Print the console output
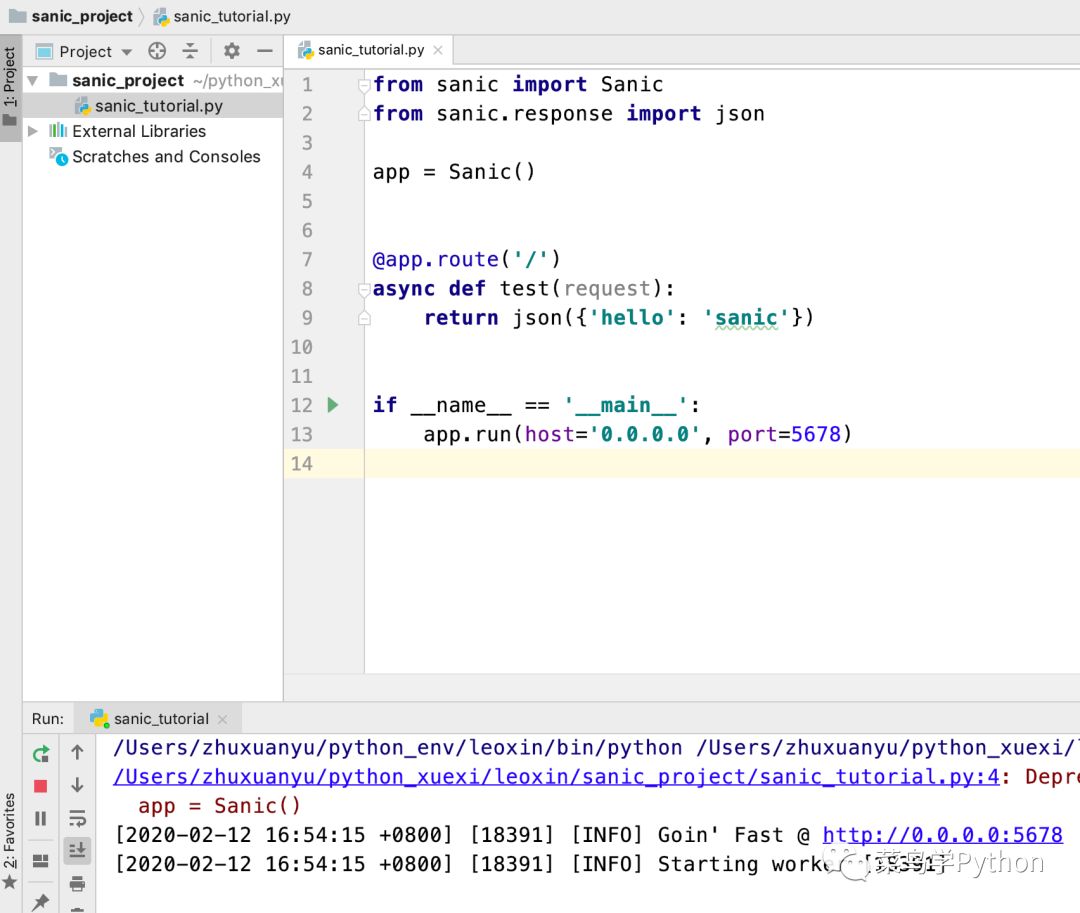1080x913 pixels. click(78, 884)
